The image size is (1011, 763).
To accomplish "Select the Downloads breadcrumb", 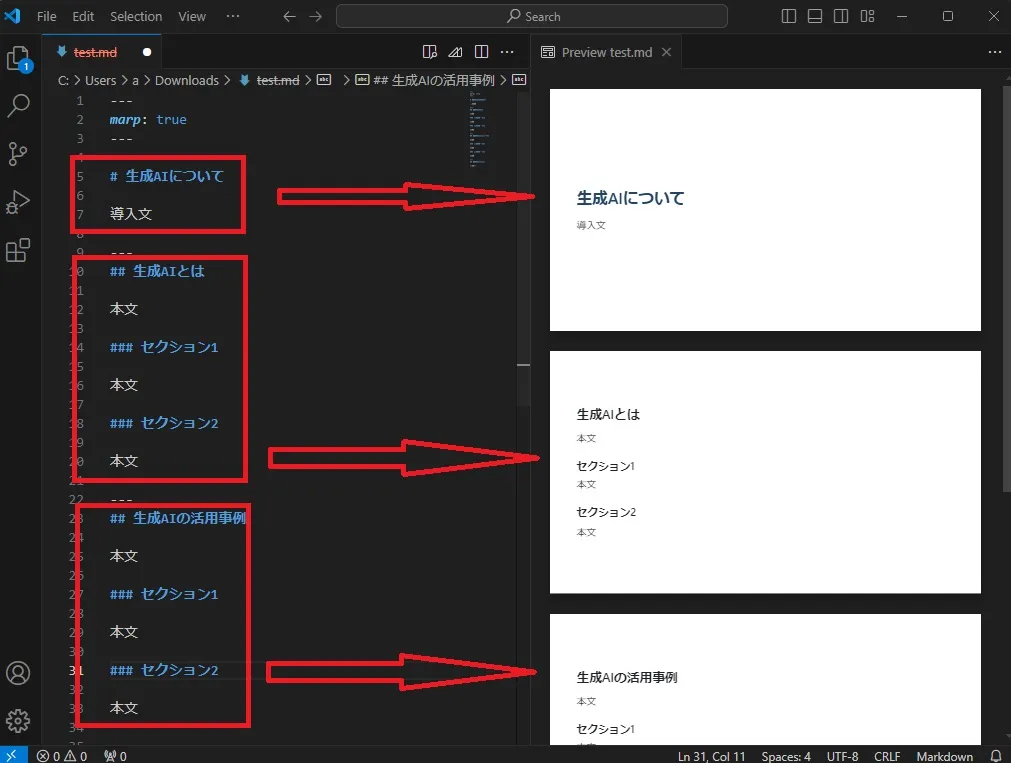I will click(x=187, y=80).
